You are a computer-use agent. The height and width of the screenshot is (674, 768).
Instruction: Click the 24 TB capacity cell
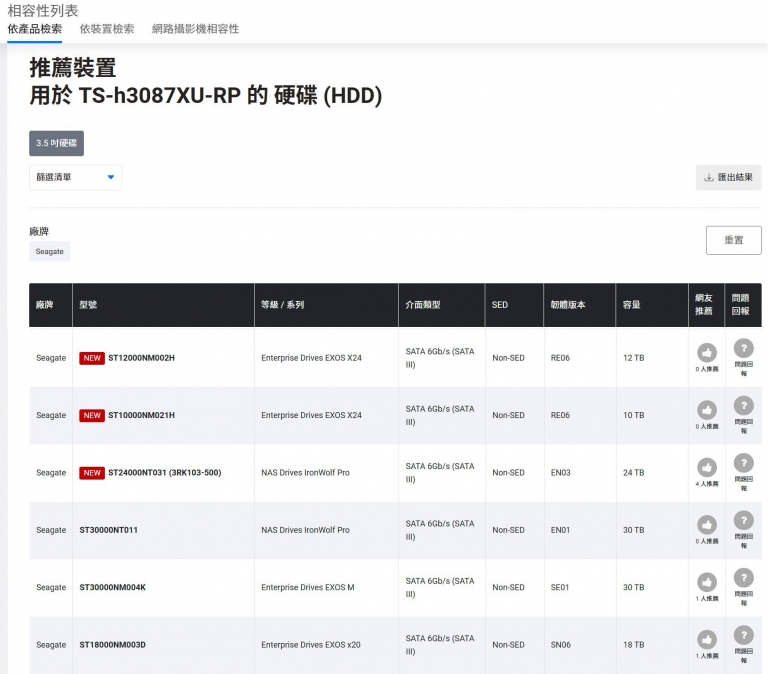pos(633,473)
